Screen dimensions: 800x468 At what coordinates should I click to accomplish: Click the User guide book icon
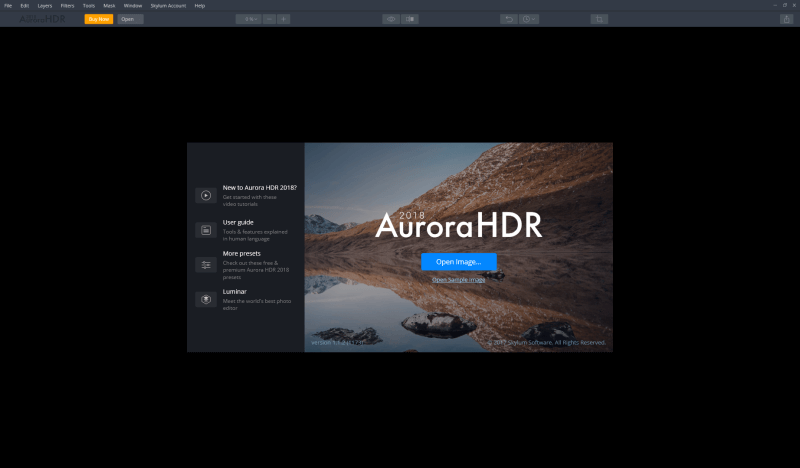206,230
